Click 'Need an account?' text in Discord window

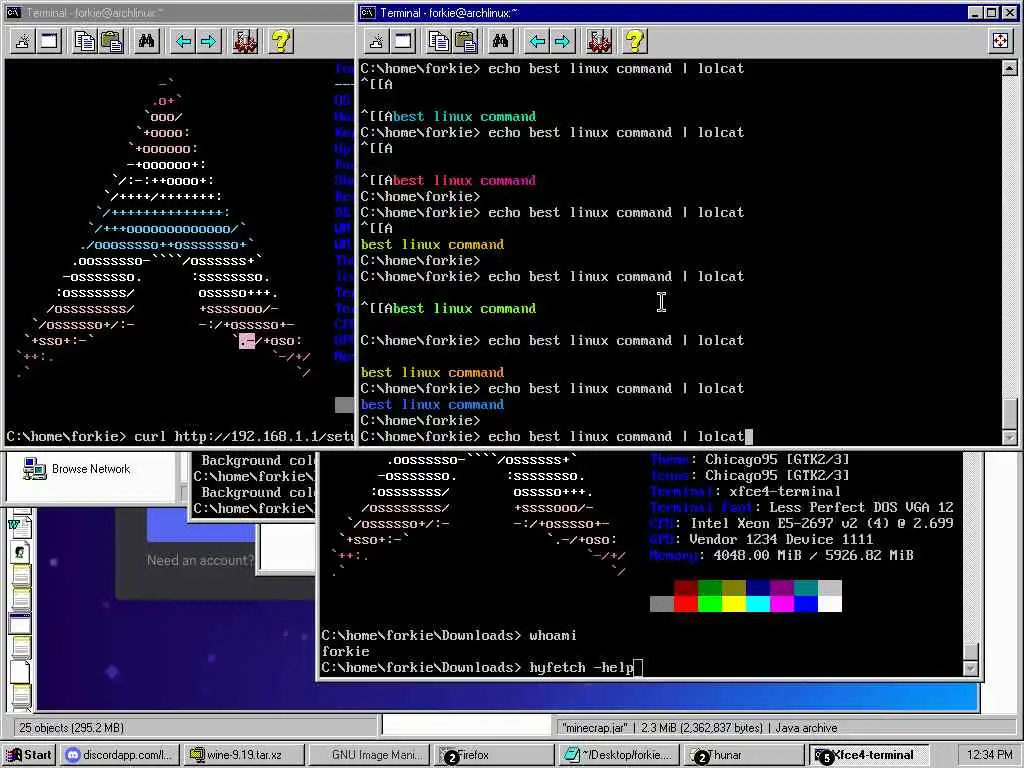(200, 560)
